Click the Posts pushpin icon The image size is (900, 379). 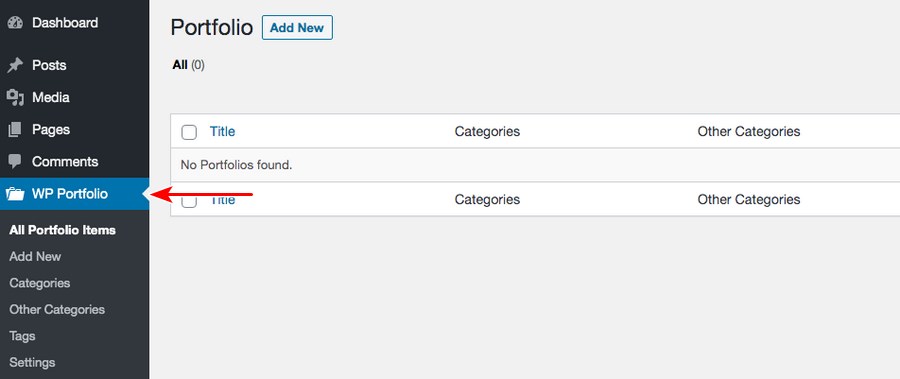pos(15,65)
